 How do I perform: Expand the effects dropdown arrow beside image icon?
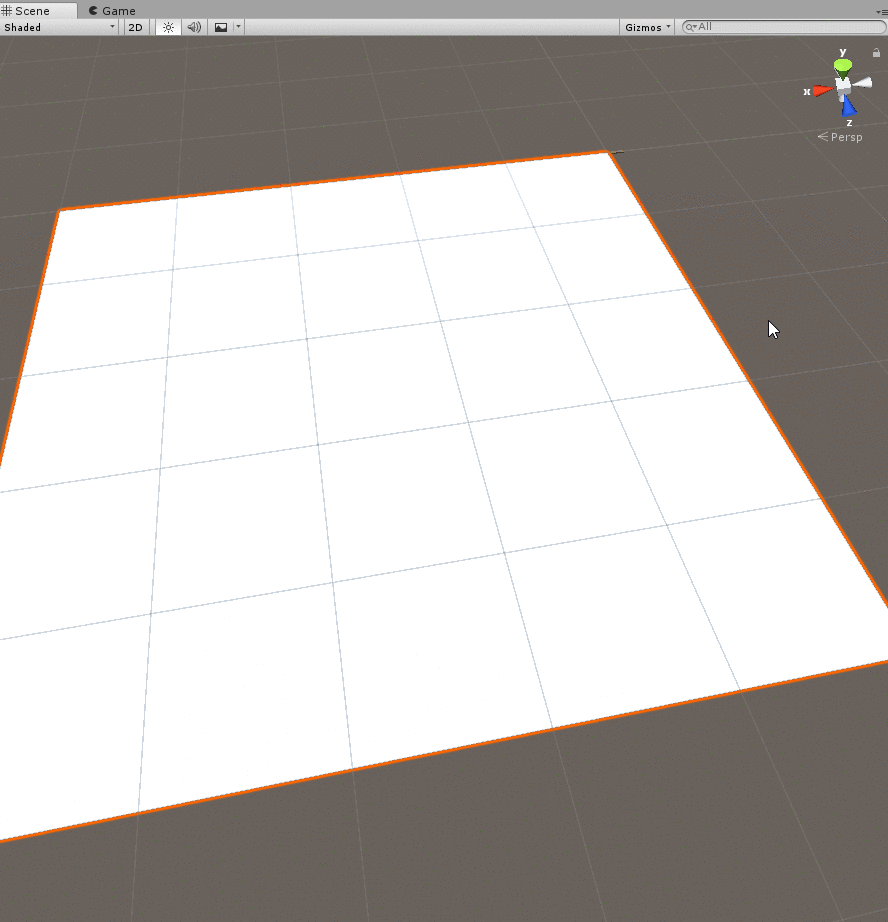(238, 27)
